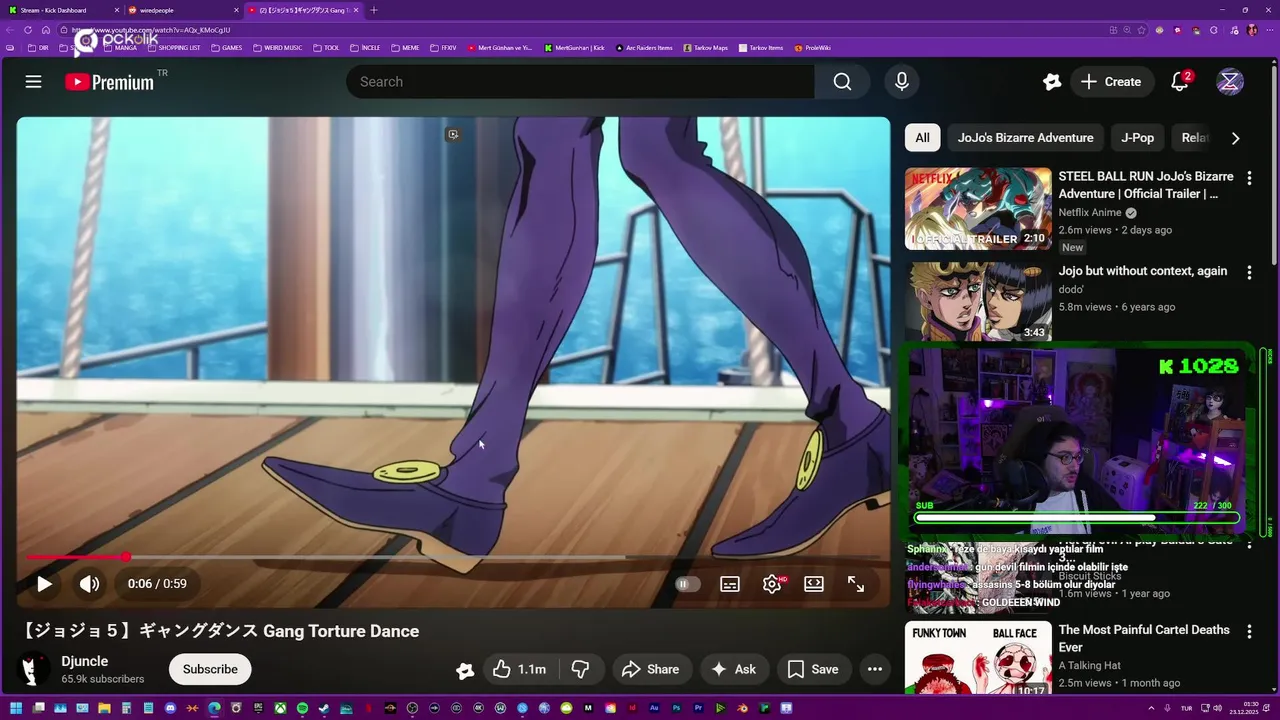Open options menu for STEEL BALL RUN video
1280x720 pixels.
coord(1249,178)
